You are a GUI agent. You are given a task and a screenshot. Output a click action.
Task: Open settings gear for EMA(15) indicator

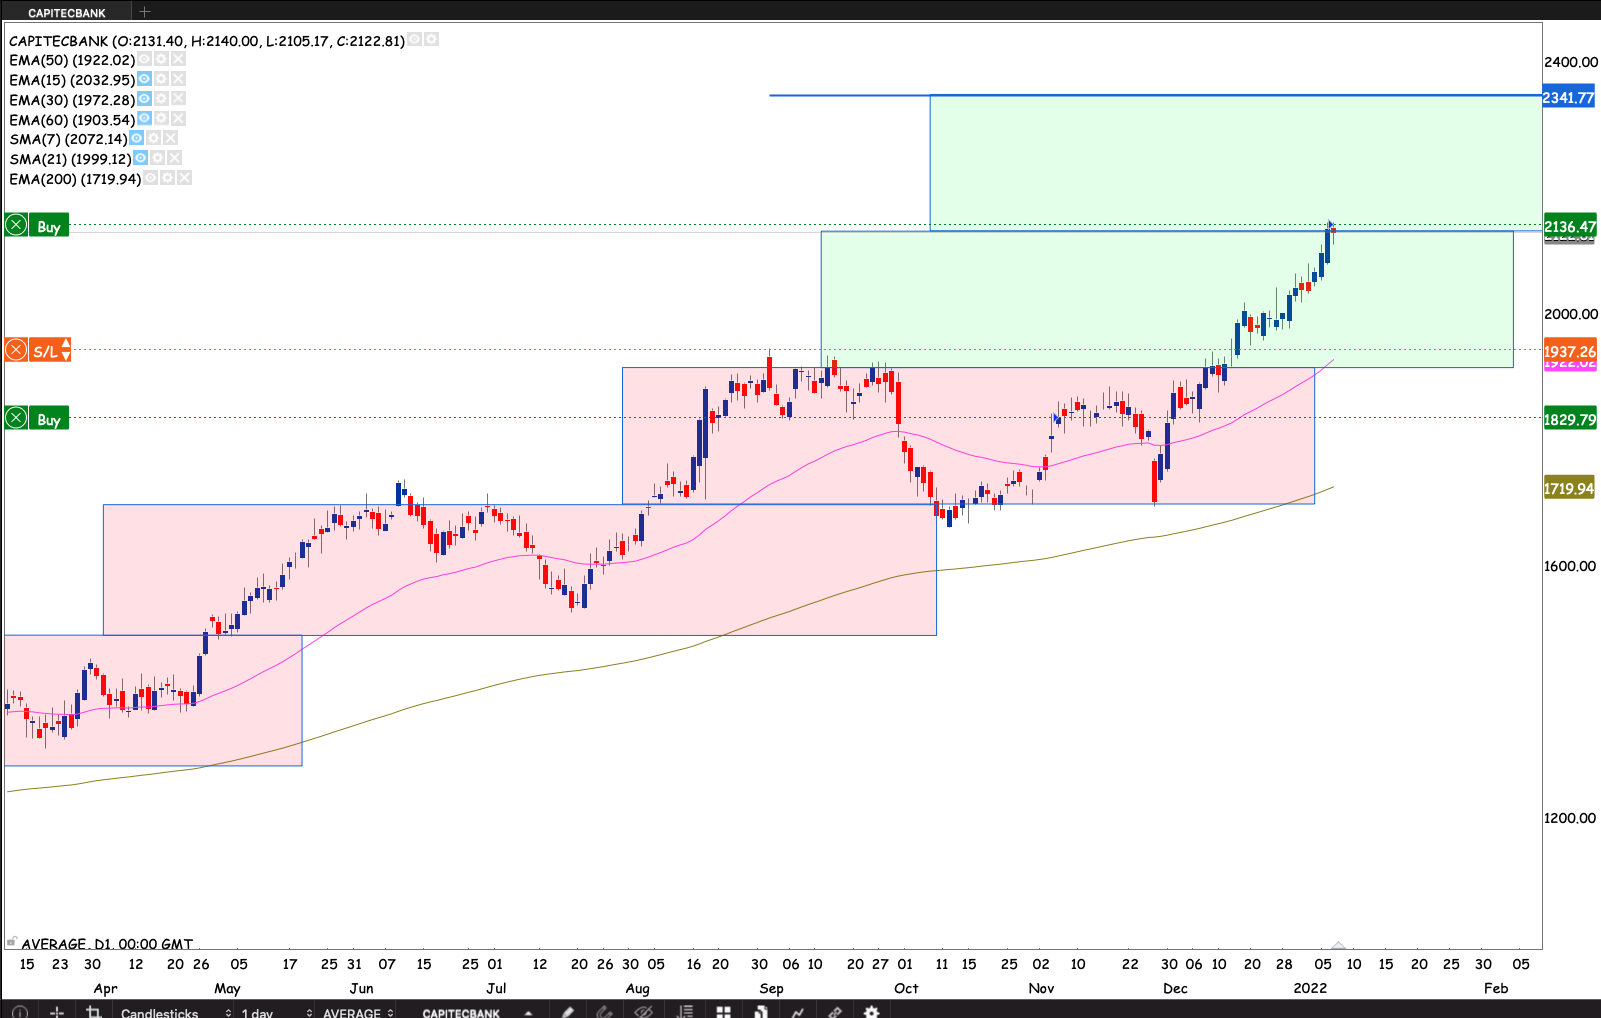161,79
